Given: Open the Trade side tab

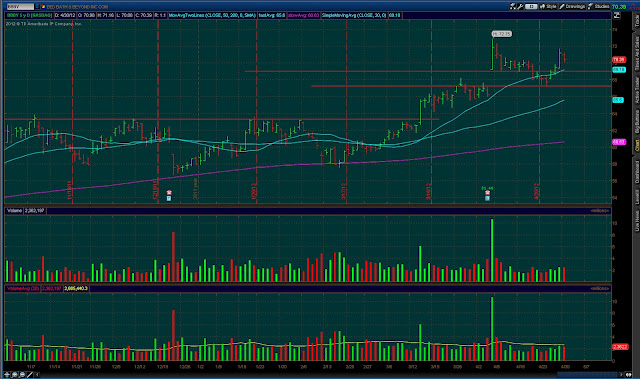Looking at the screenshot, I should 636,20.
